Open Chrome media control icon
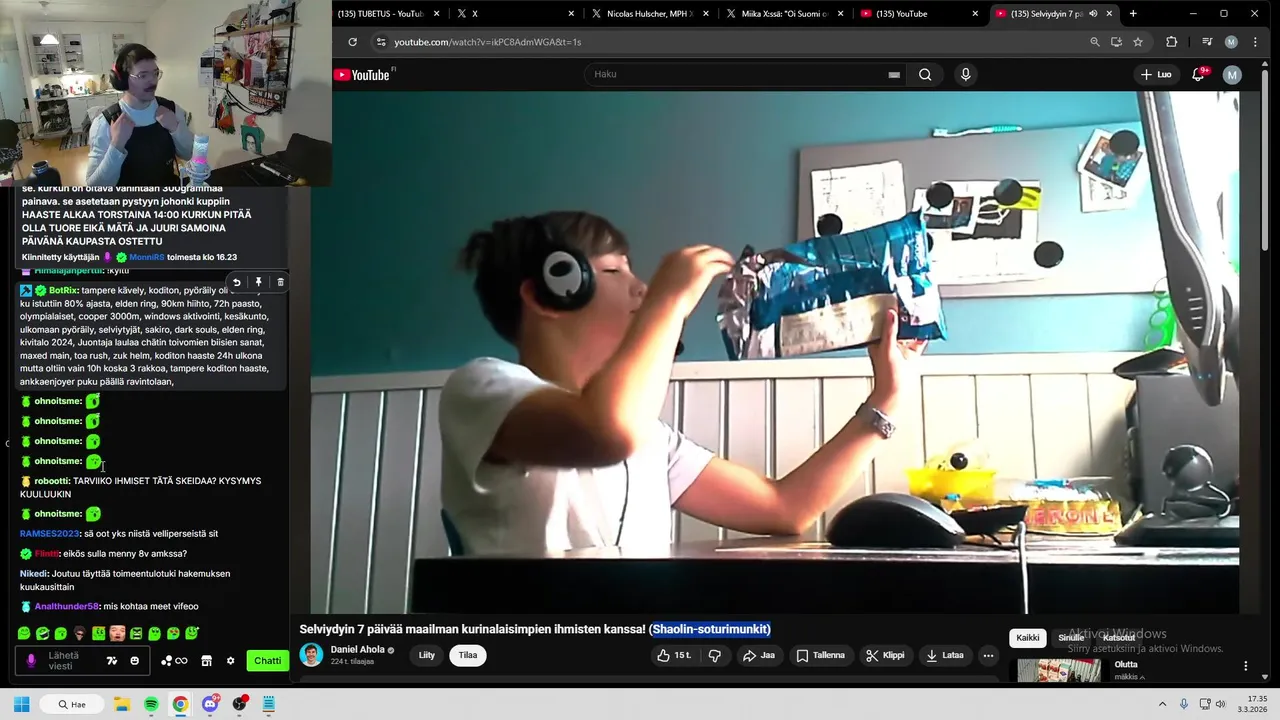The height and width of the screenshot is (720, 1280). point(1207,42)
